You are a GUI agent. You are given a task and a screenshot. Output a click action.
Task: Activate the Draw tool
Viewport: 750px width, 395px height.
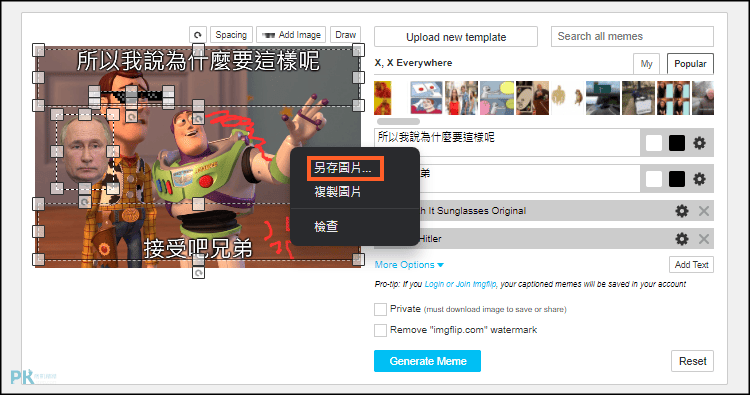[x=345, y=35]
